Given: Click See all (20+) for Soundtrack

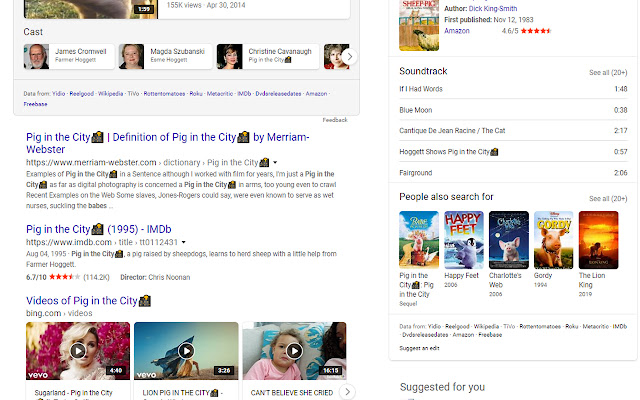Looking at the screenshot, I should pyautogui.click(x=608, y=72).
